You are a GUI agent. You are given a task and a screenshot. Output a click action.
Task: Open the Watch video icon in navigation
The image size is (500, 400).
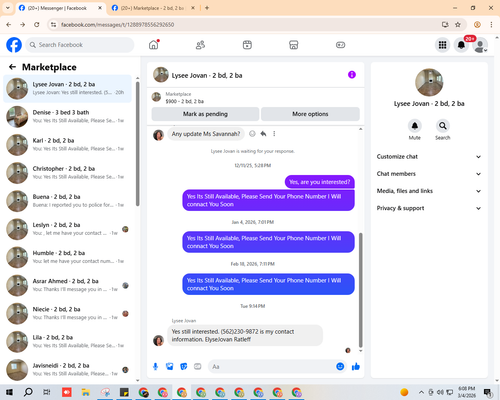pos(247,45)
